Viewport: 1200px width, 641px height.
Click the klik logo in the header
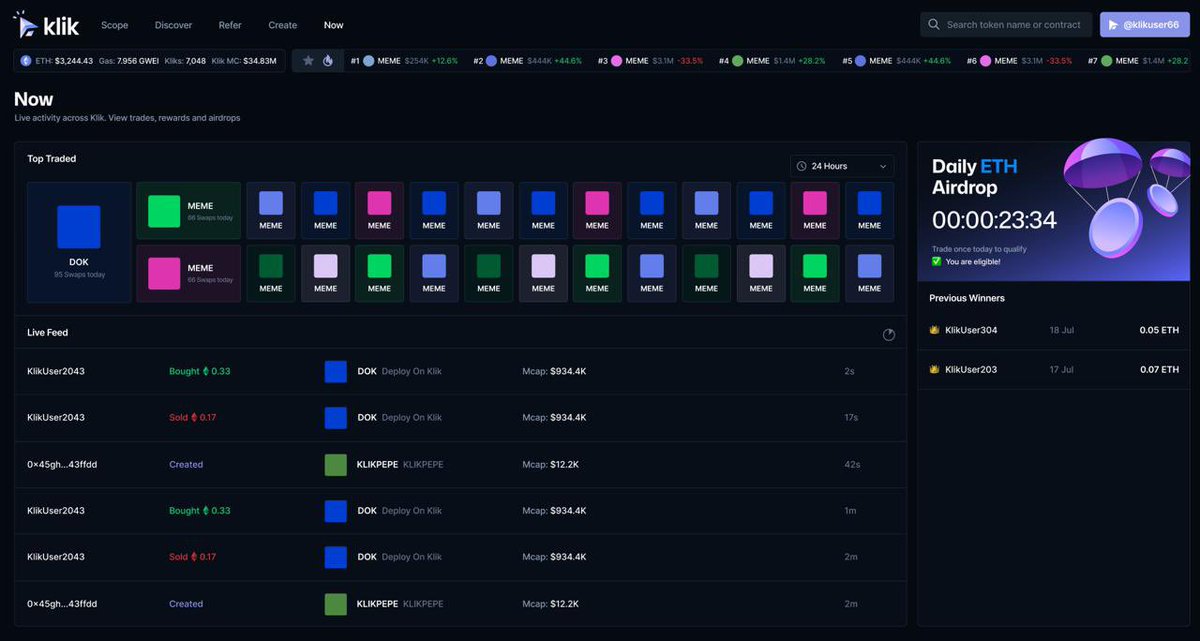pyautogui.click(x=47, y=25)
